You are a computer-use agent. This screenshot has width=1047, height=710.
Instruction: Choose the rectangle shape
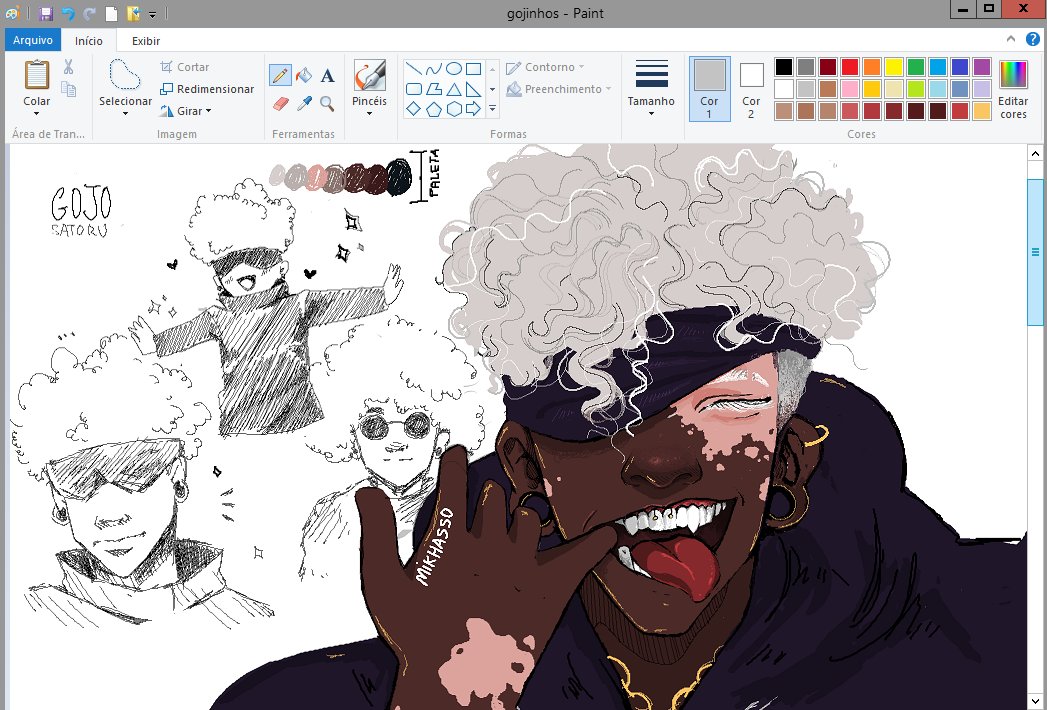(x=473, y=68)
